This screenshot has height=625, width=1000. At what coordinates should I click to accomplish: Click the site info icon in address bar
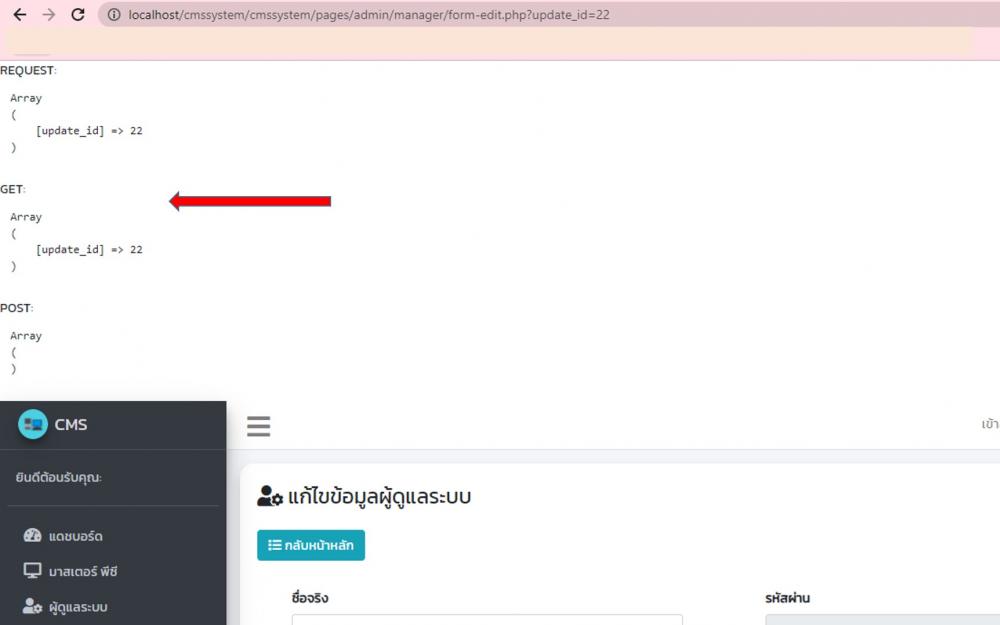click(x=114, y=15)
